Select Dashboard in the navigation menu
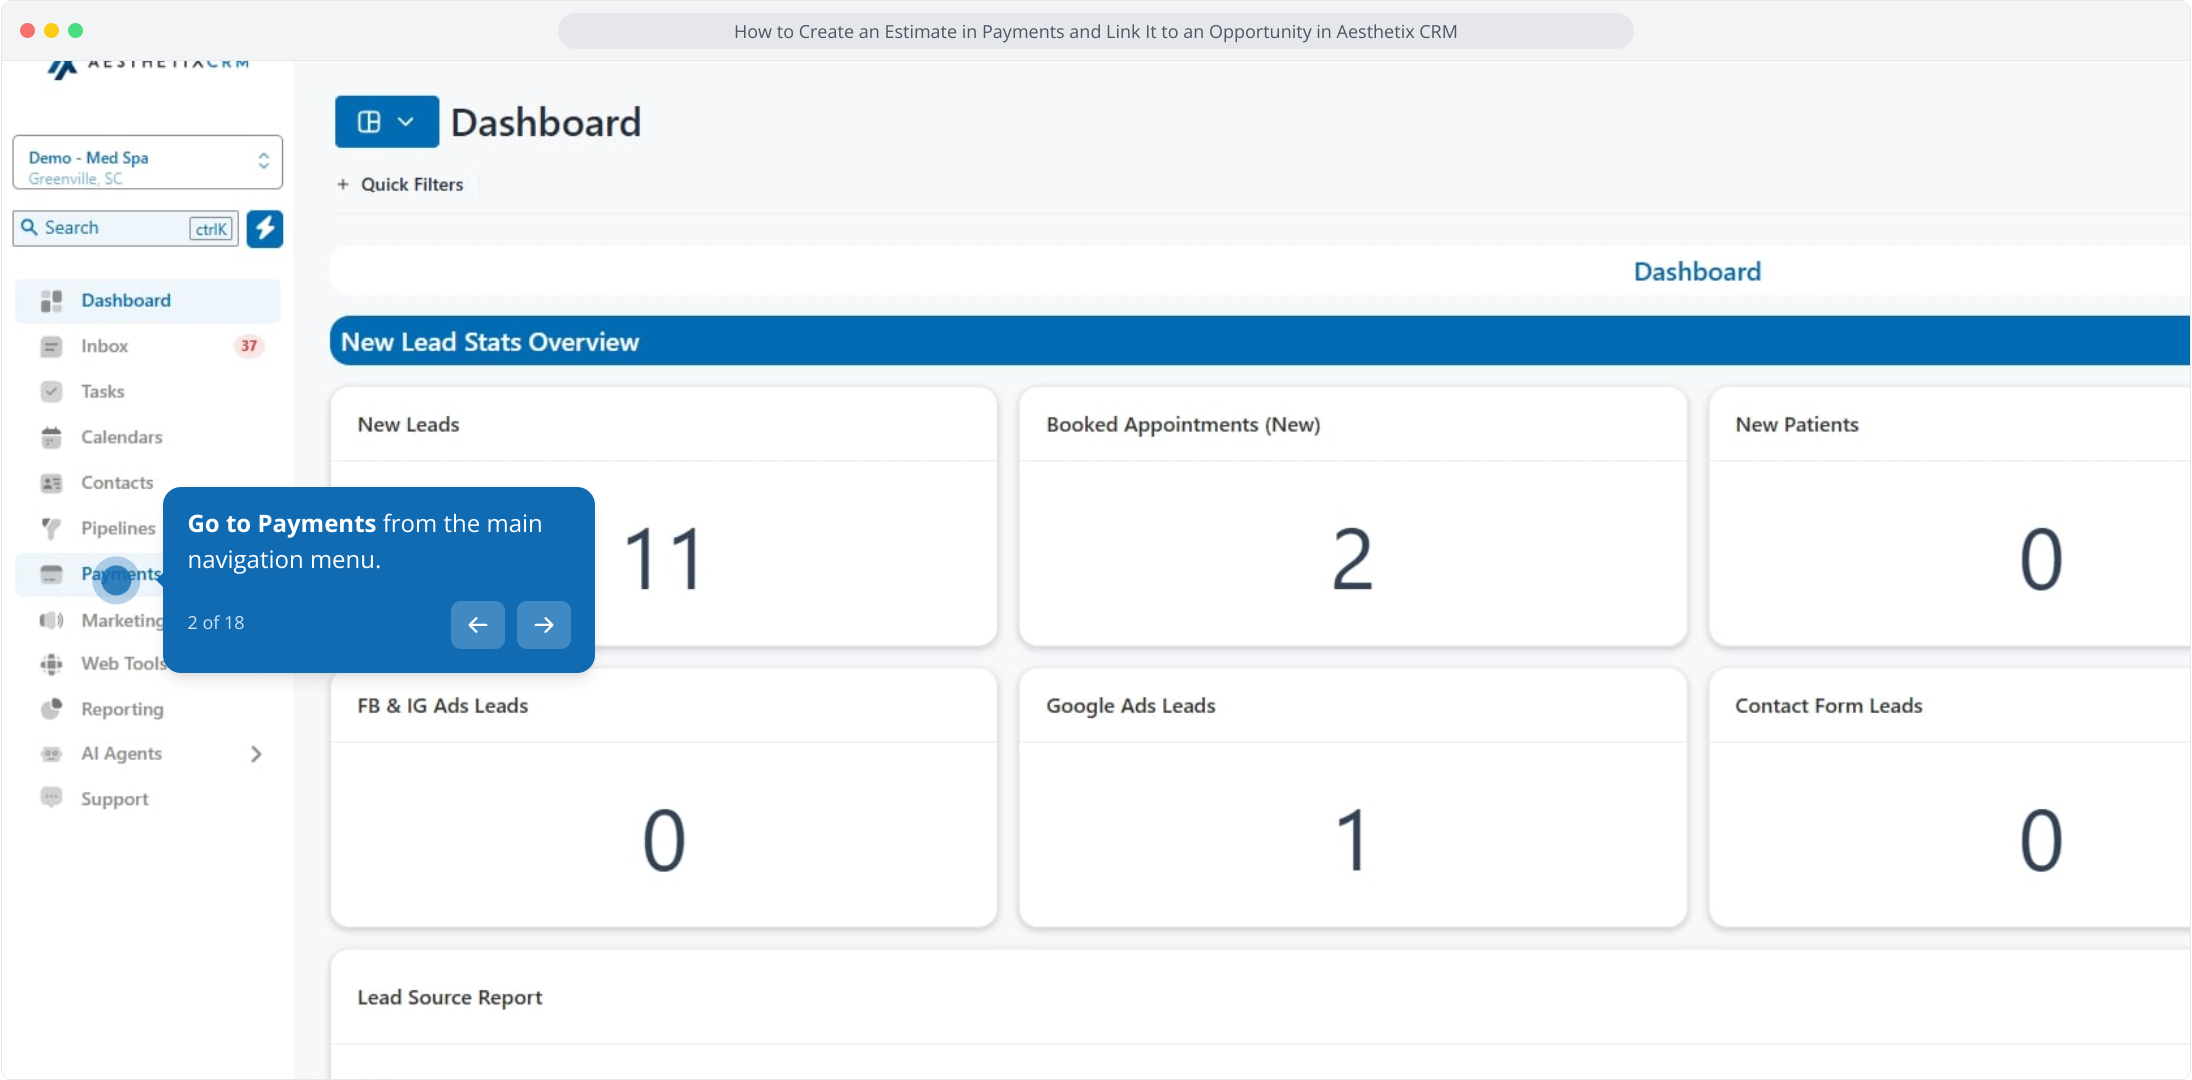 click(126, 301)
